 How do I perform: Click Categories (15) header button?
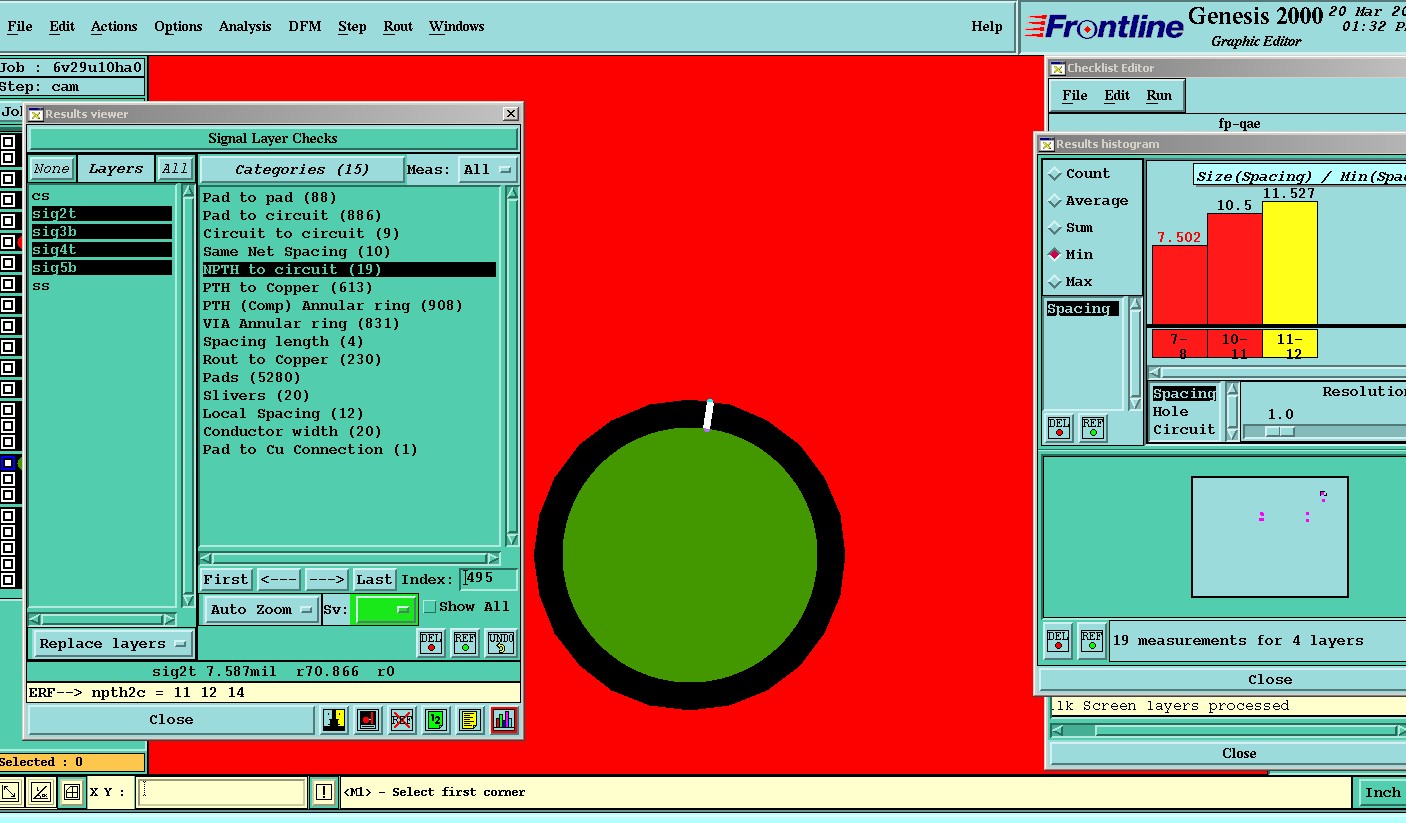(x=302, y=169)
